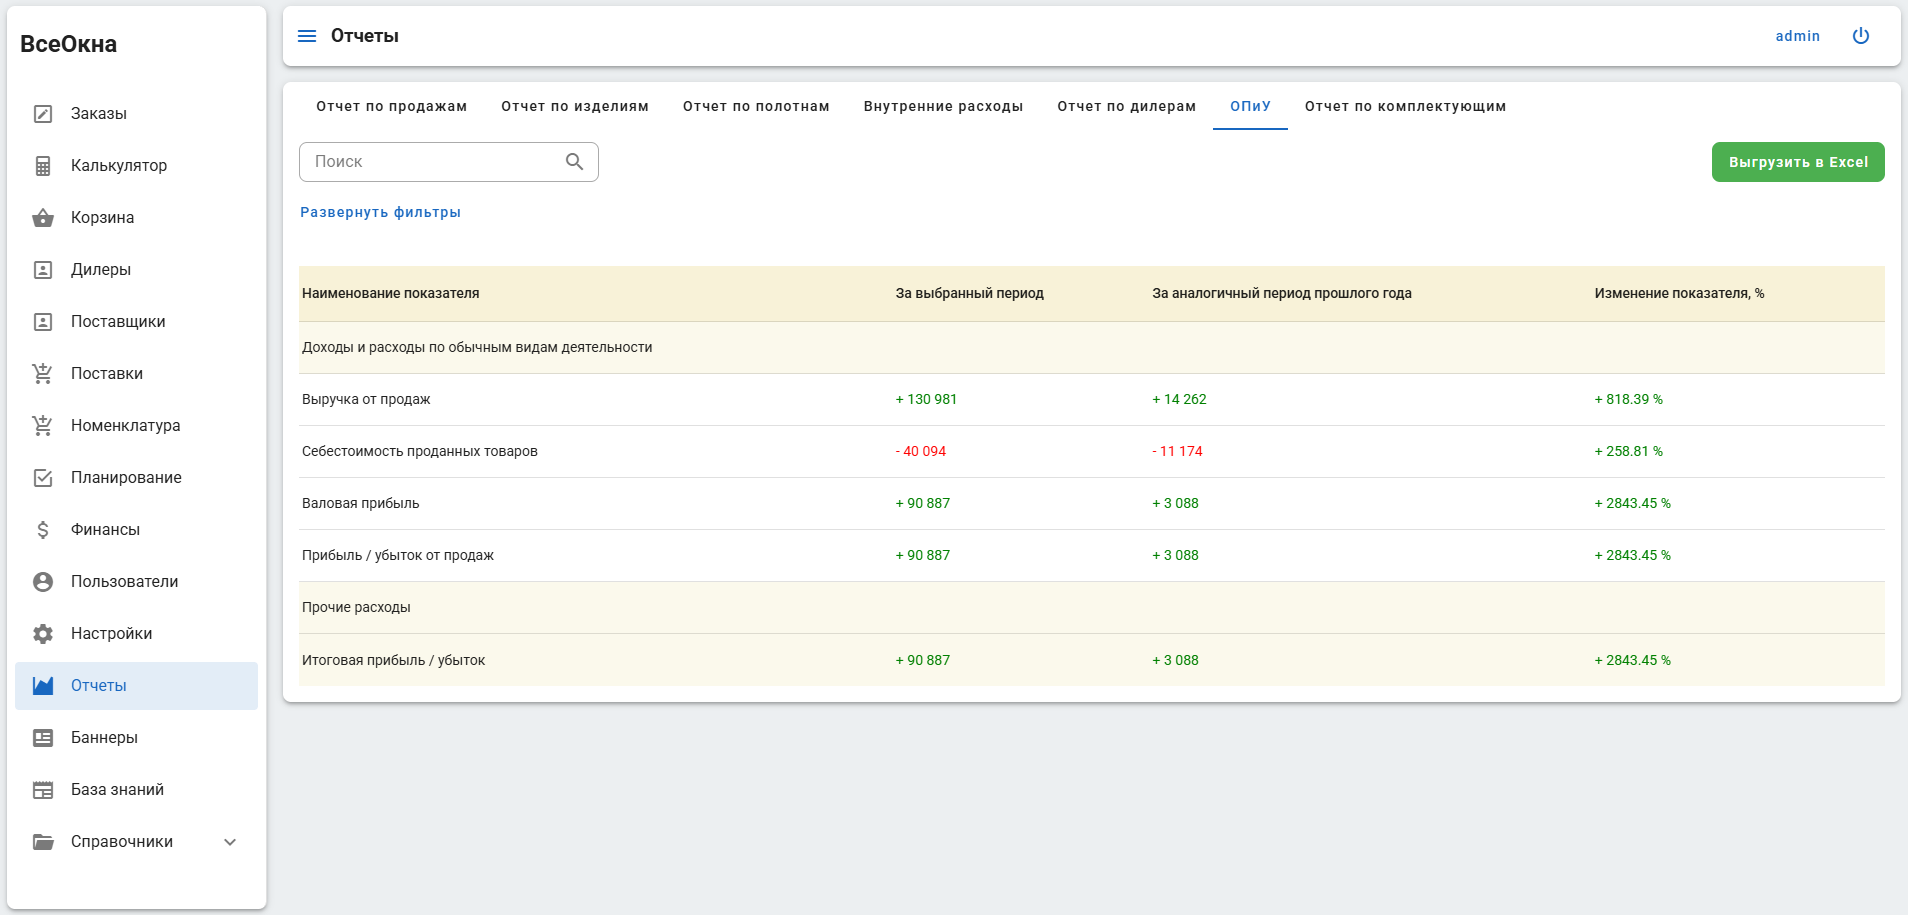The width and height of the screenshot is (1908, 915).
Task: Select the ОПиУ tab
Action: tap(1250, 106)
